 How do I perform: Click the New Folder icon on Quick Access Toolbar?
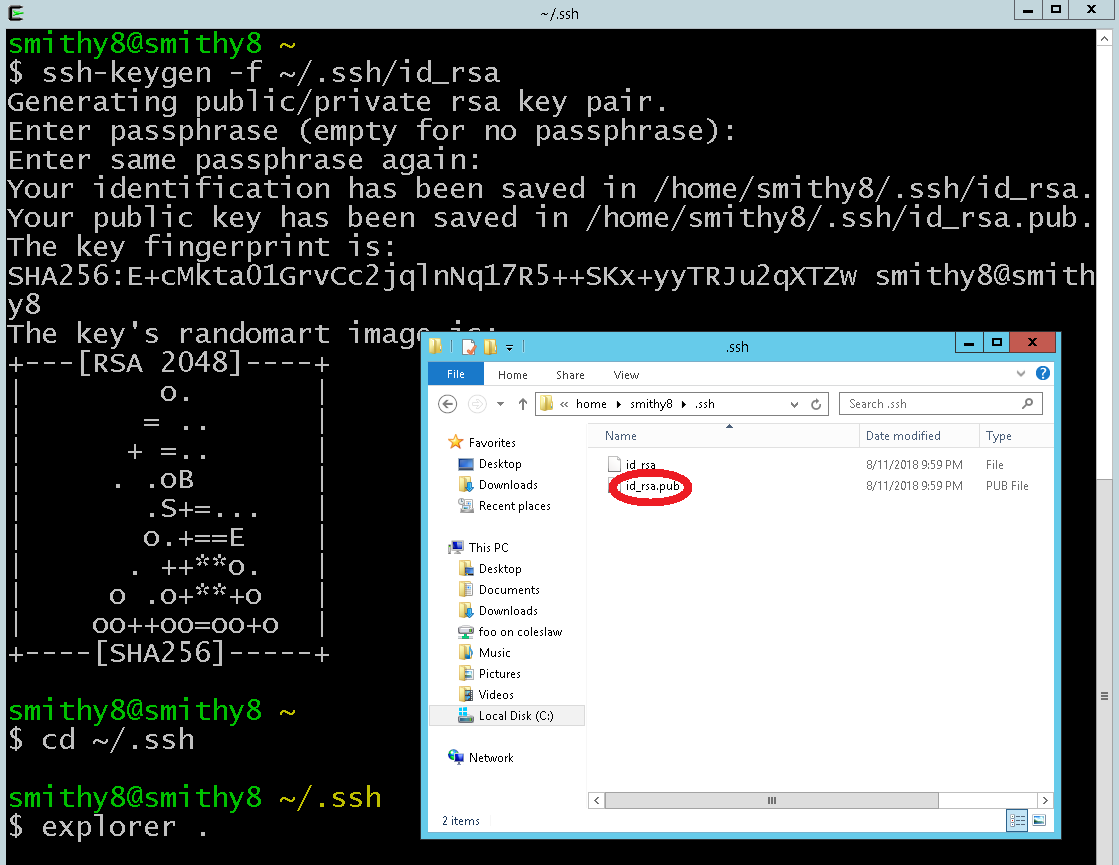pyautogui.click(x=489, y=346)
